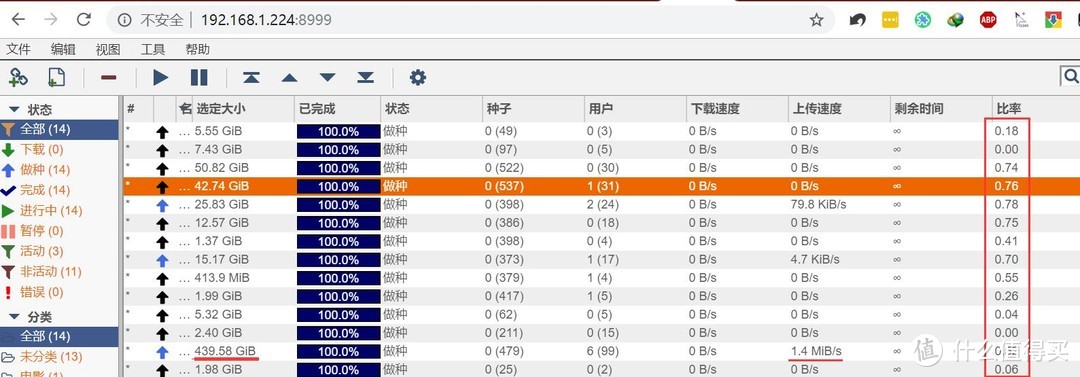Sort by 种子 column header
Viewport: 1080px width, 377px height.
point(533,109)
